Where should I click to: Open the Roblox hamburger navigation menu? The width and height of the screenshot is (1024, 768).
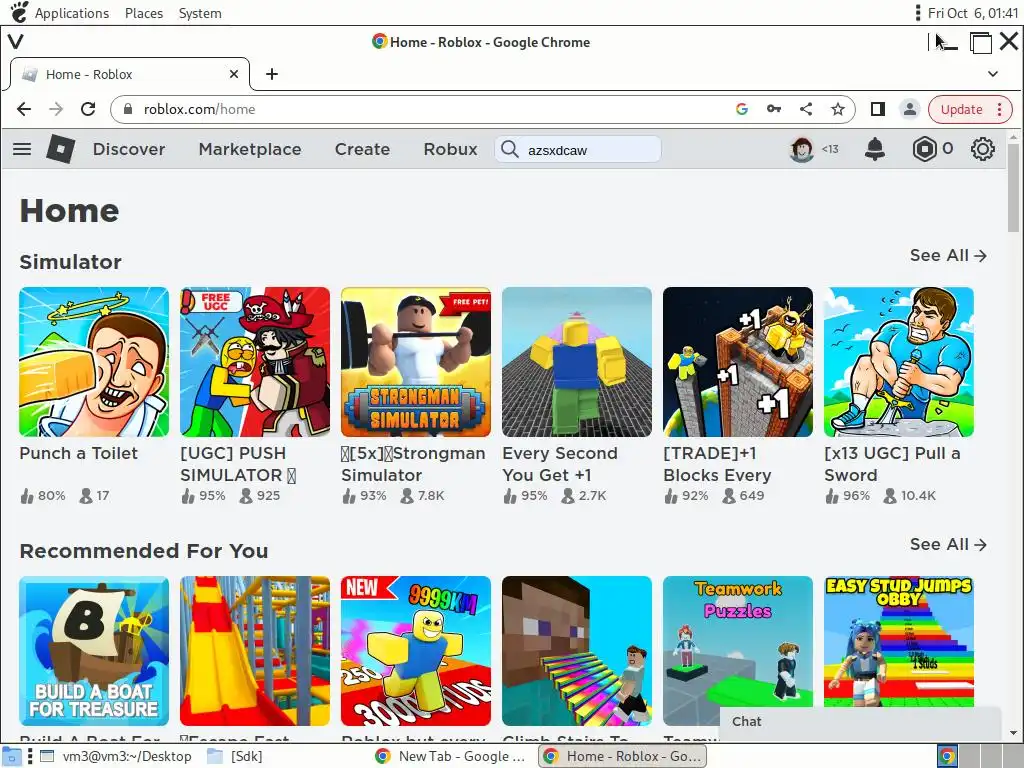22,149
